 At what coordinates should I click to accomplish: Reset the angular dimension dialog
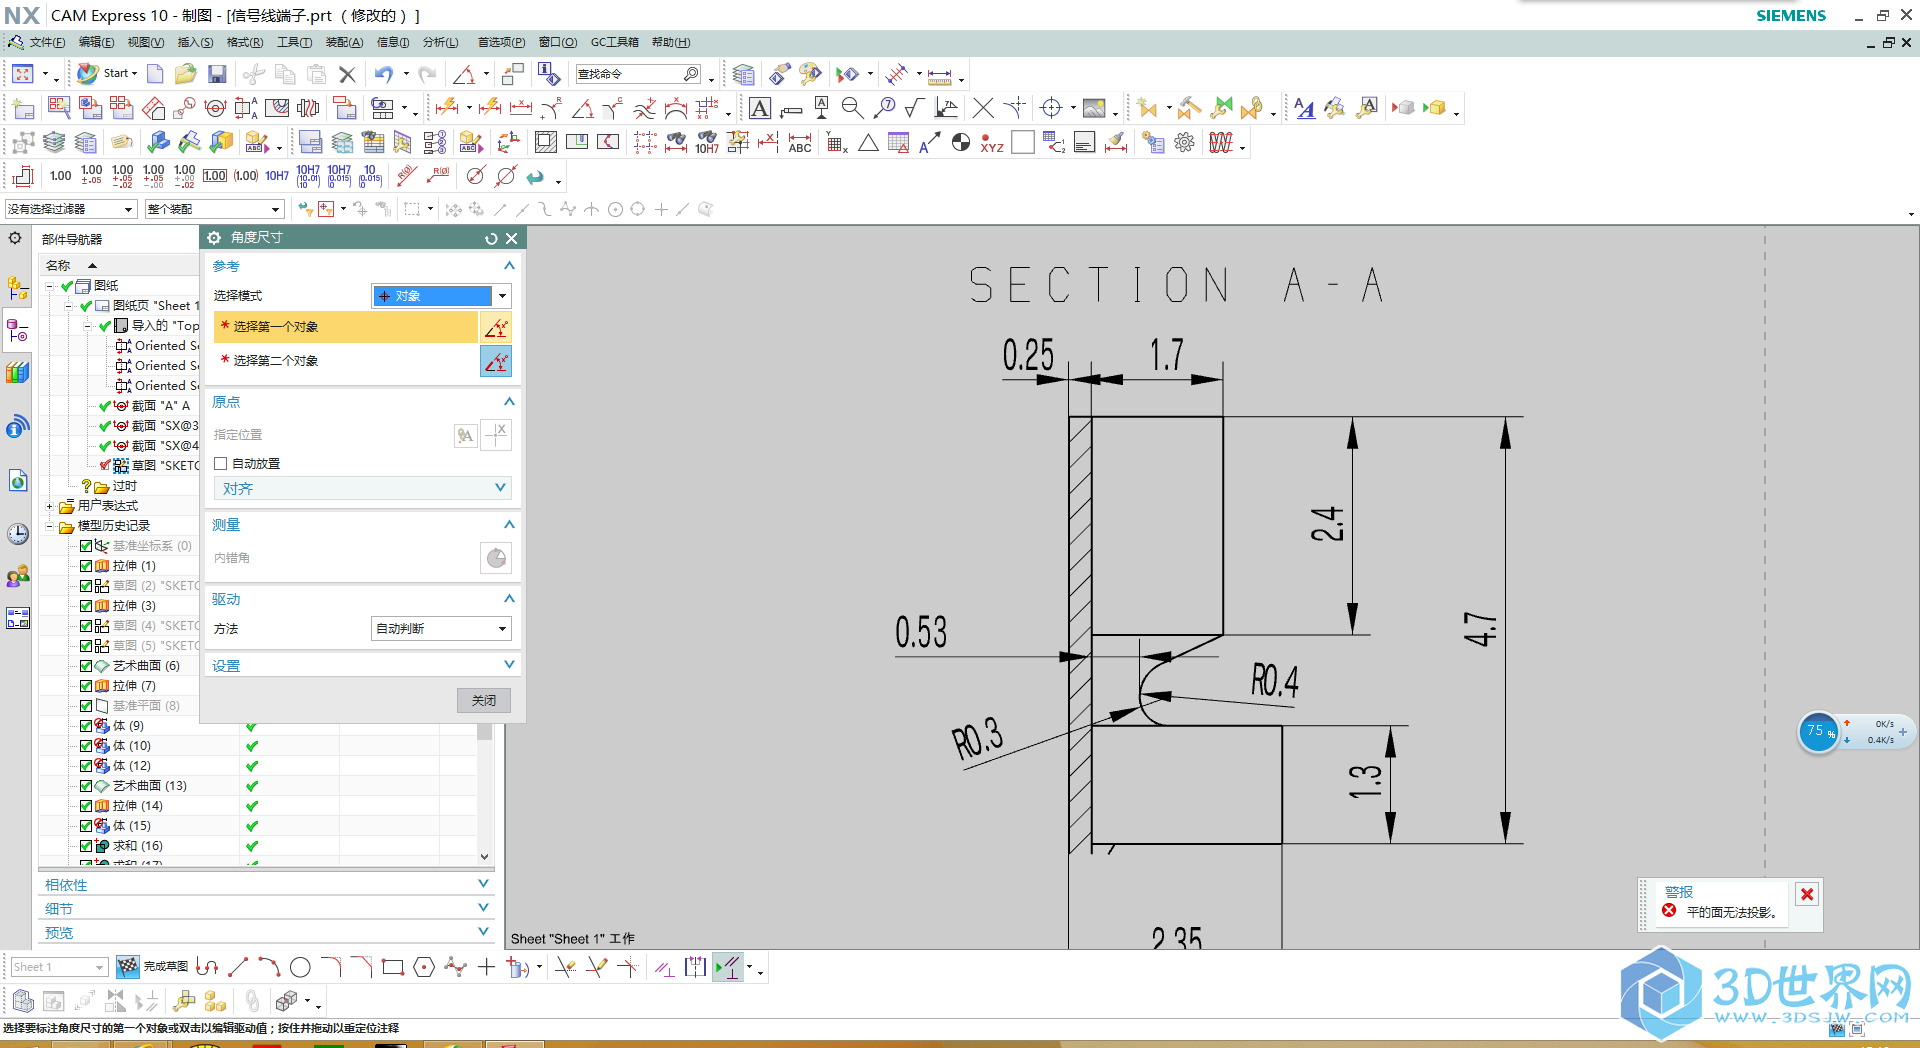491,238
